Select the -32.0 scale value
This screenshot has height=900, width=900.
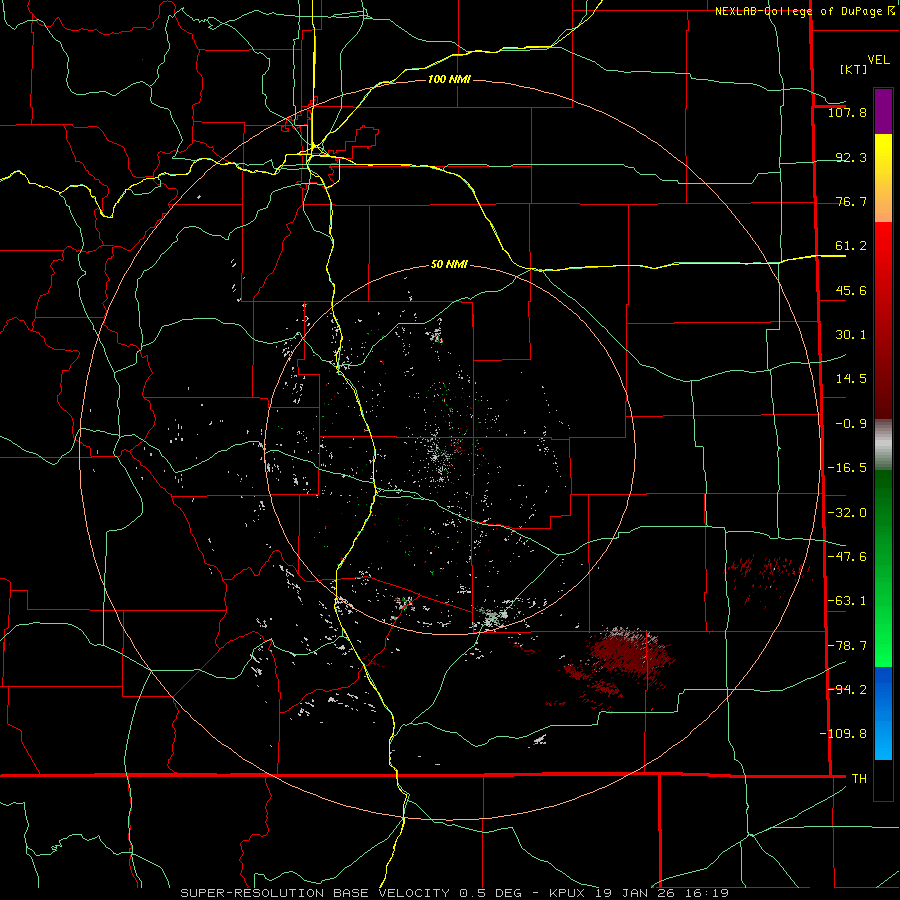[847, 513]
